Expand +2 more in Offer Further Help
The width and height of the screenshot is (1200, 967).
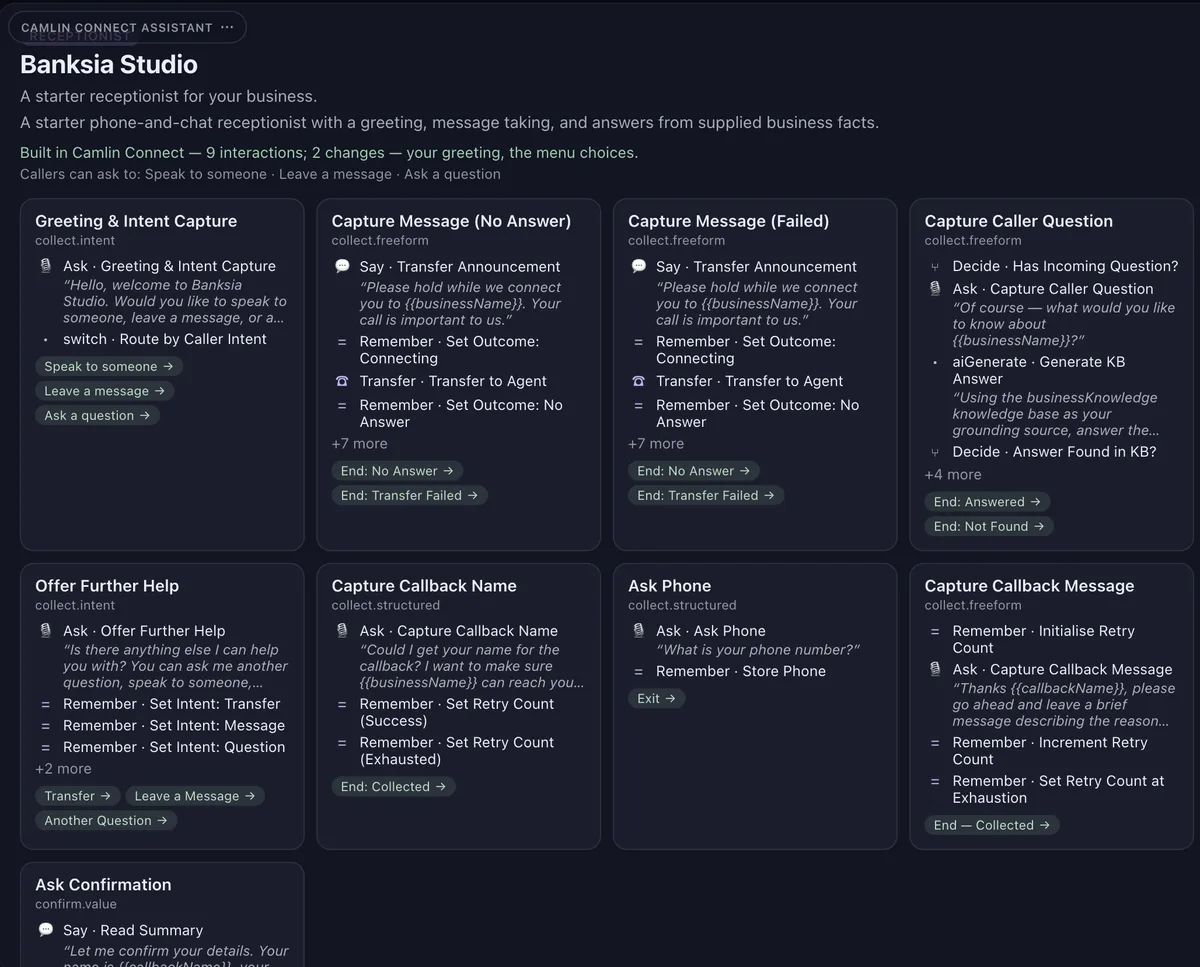(x=63, y=769)
